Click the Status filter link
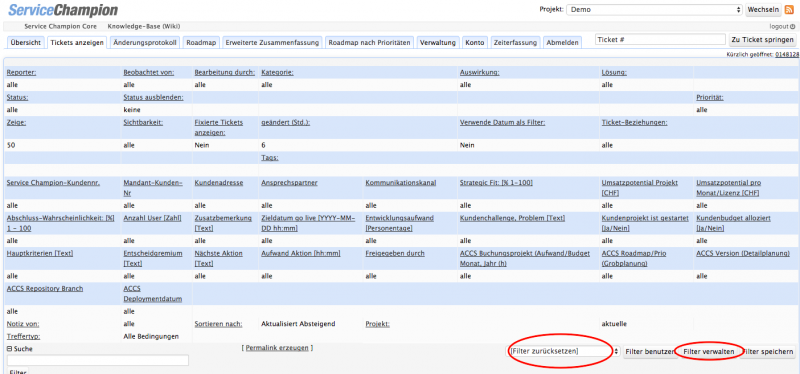 [x=17, y=97]
